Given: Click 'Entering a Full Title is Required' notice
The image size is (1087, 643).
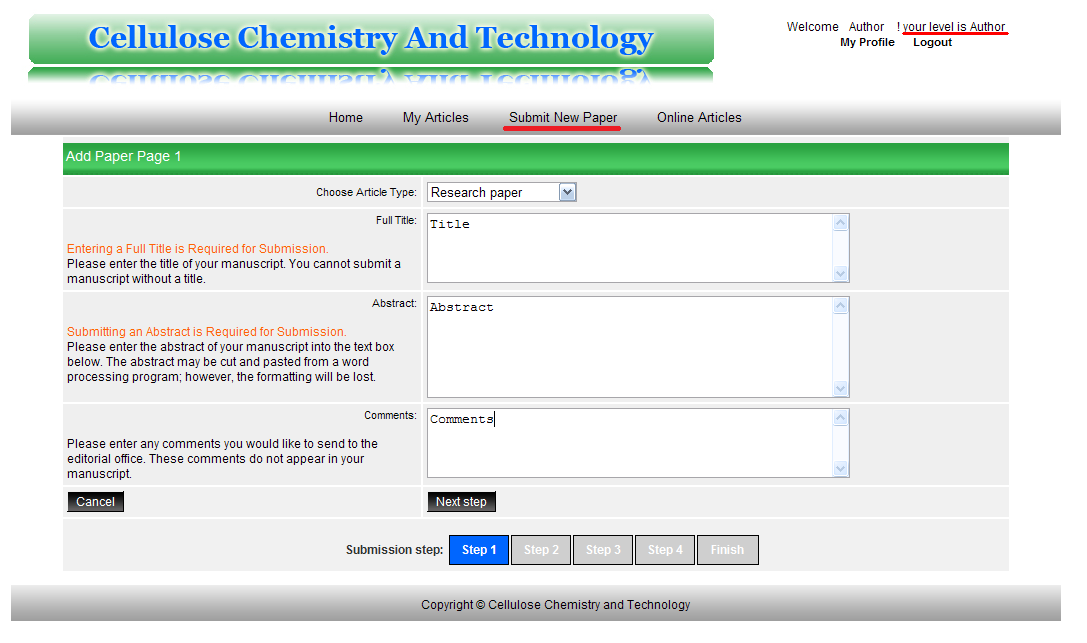Looking at the screenshot, I should (x=198, y=249).
